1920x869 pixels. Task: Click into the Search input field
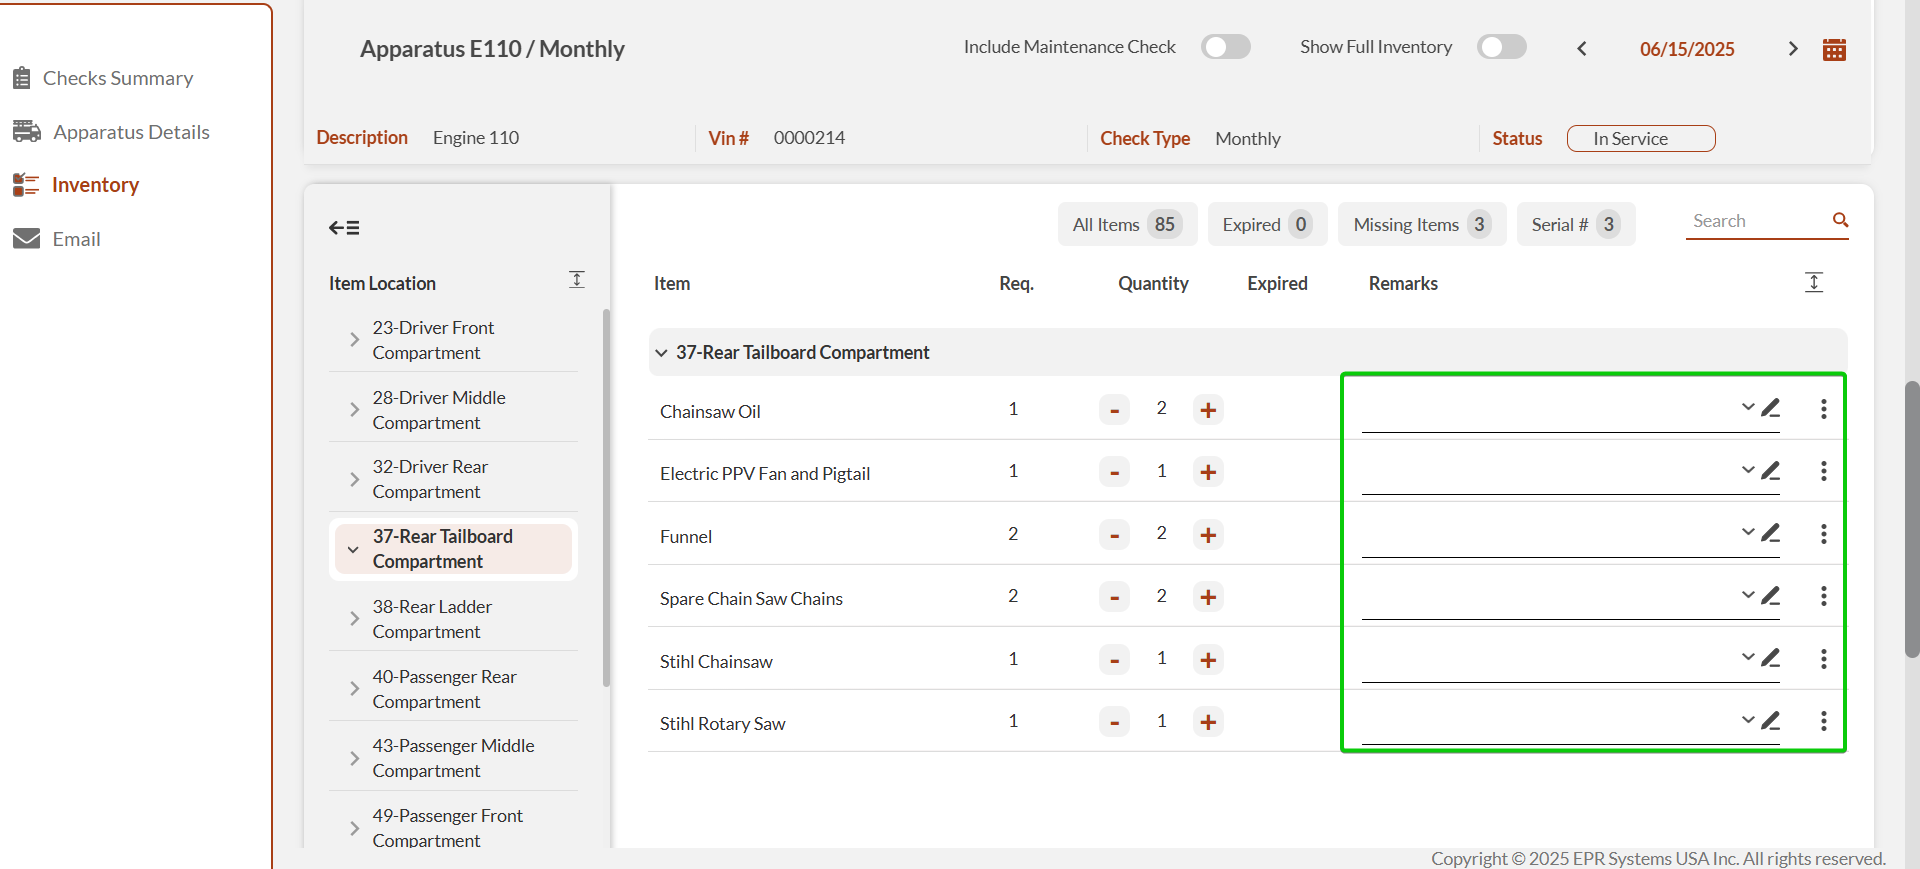point(1755,221)
